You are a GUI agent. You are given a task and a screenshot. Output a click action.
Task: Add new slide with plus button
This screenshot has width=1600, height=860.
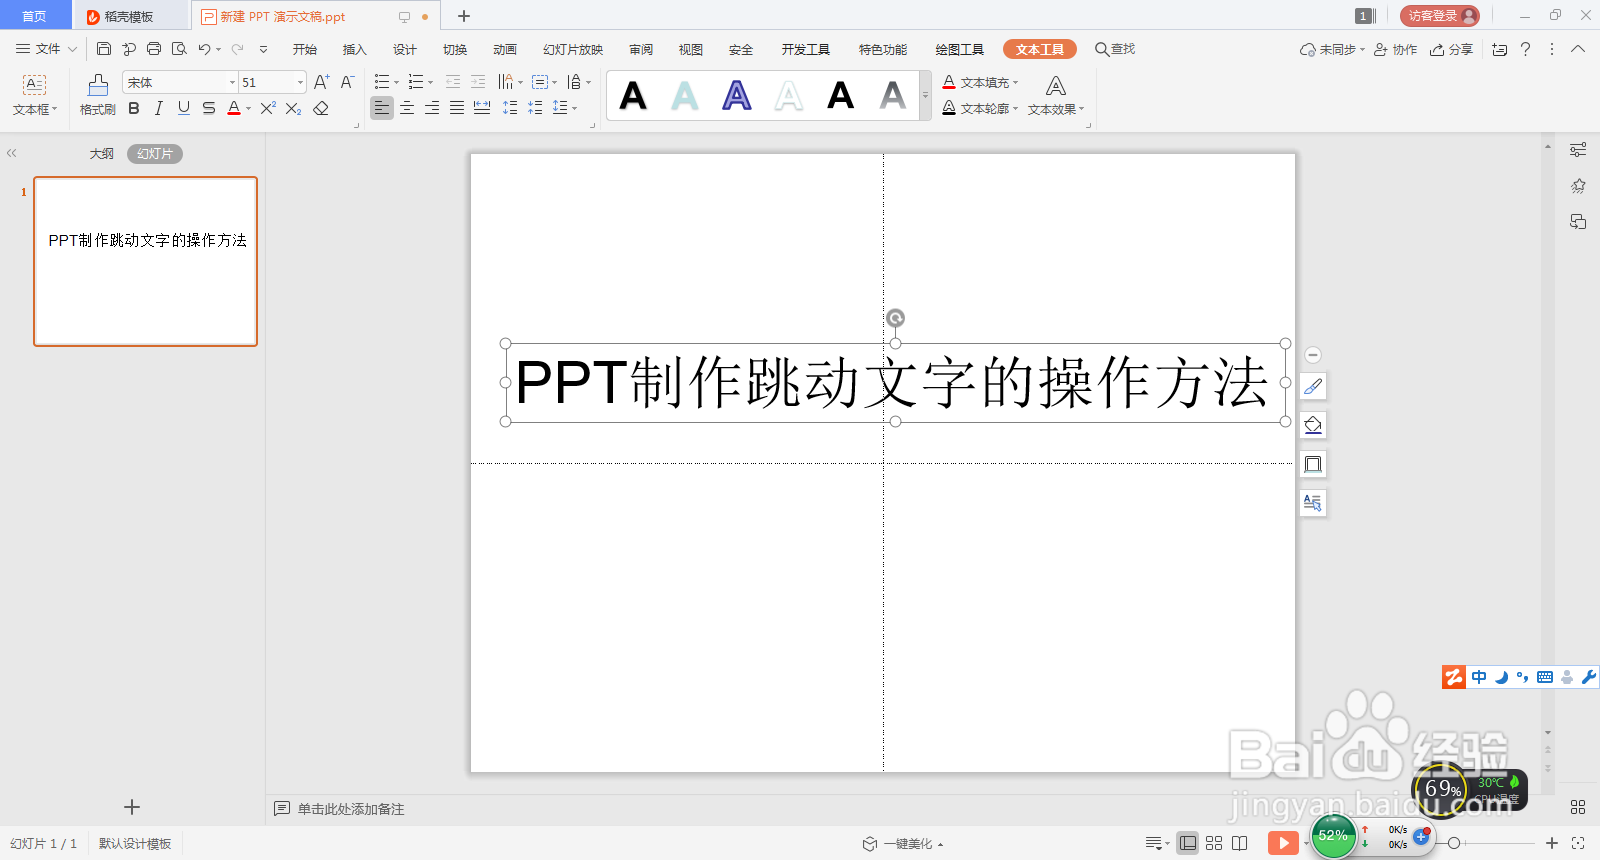(x=132, y=806)
